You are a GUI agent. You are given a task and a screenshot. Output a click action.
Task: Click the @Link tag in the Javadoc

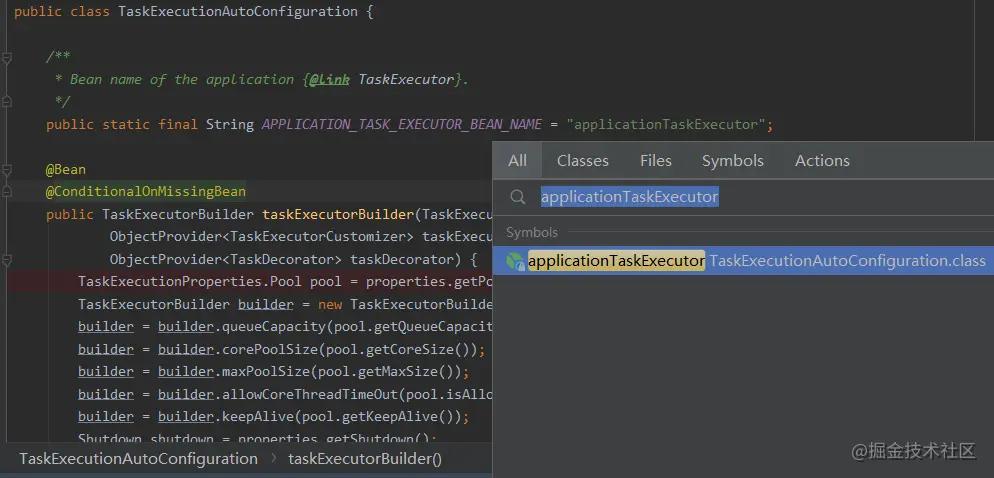click(x=329, y=79)
